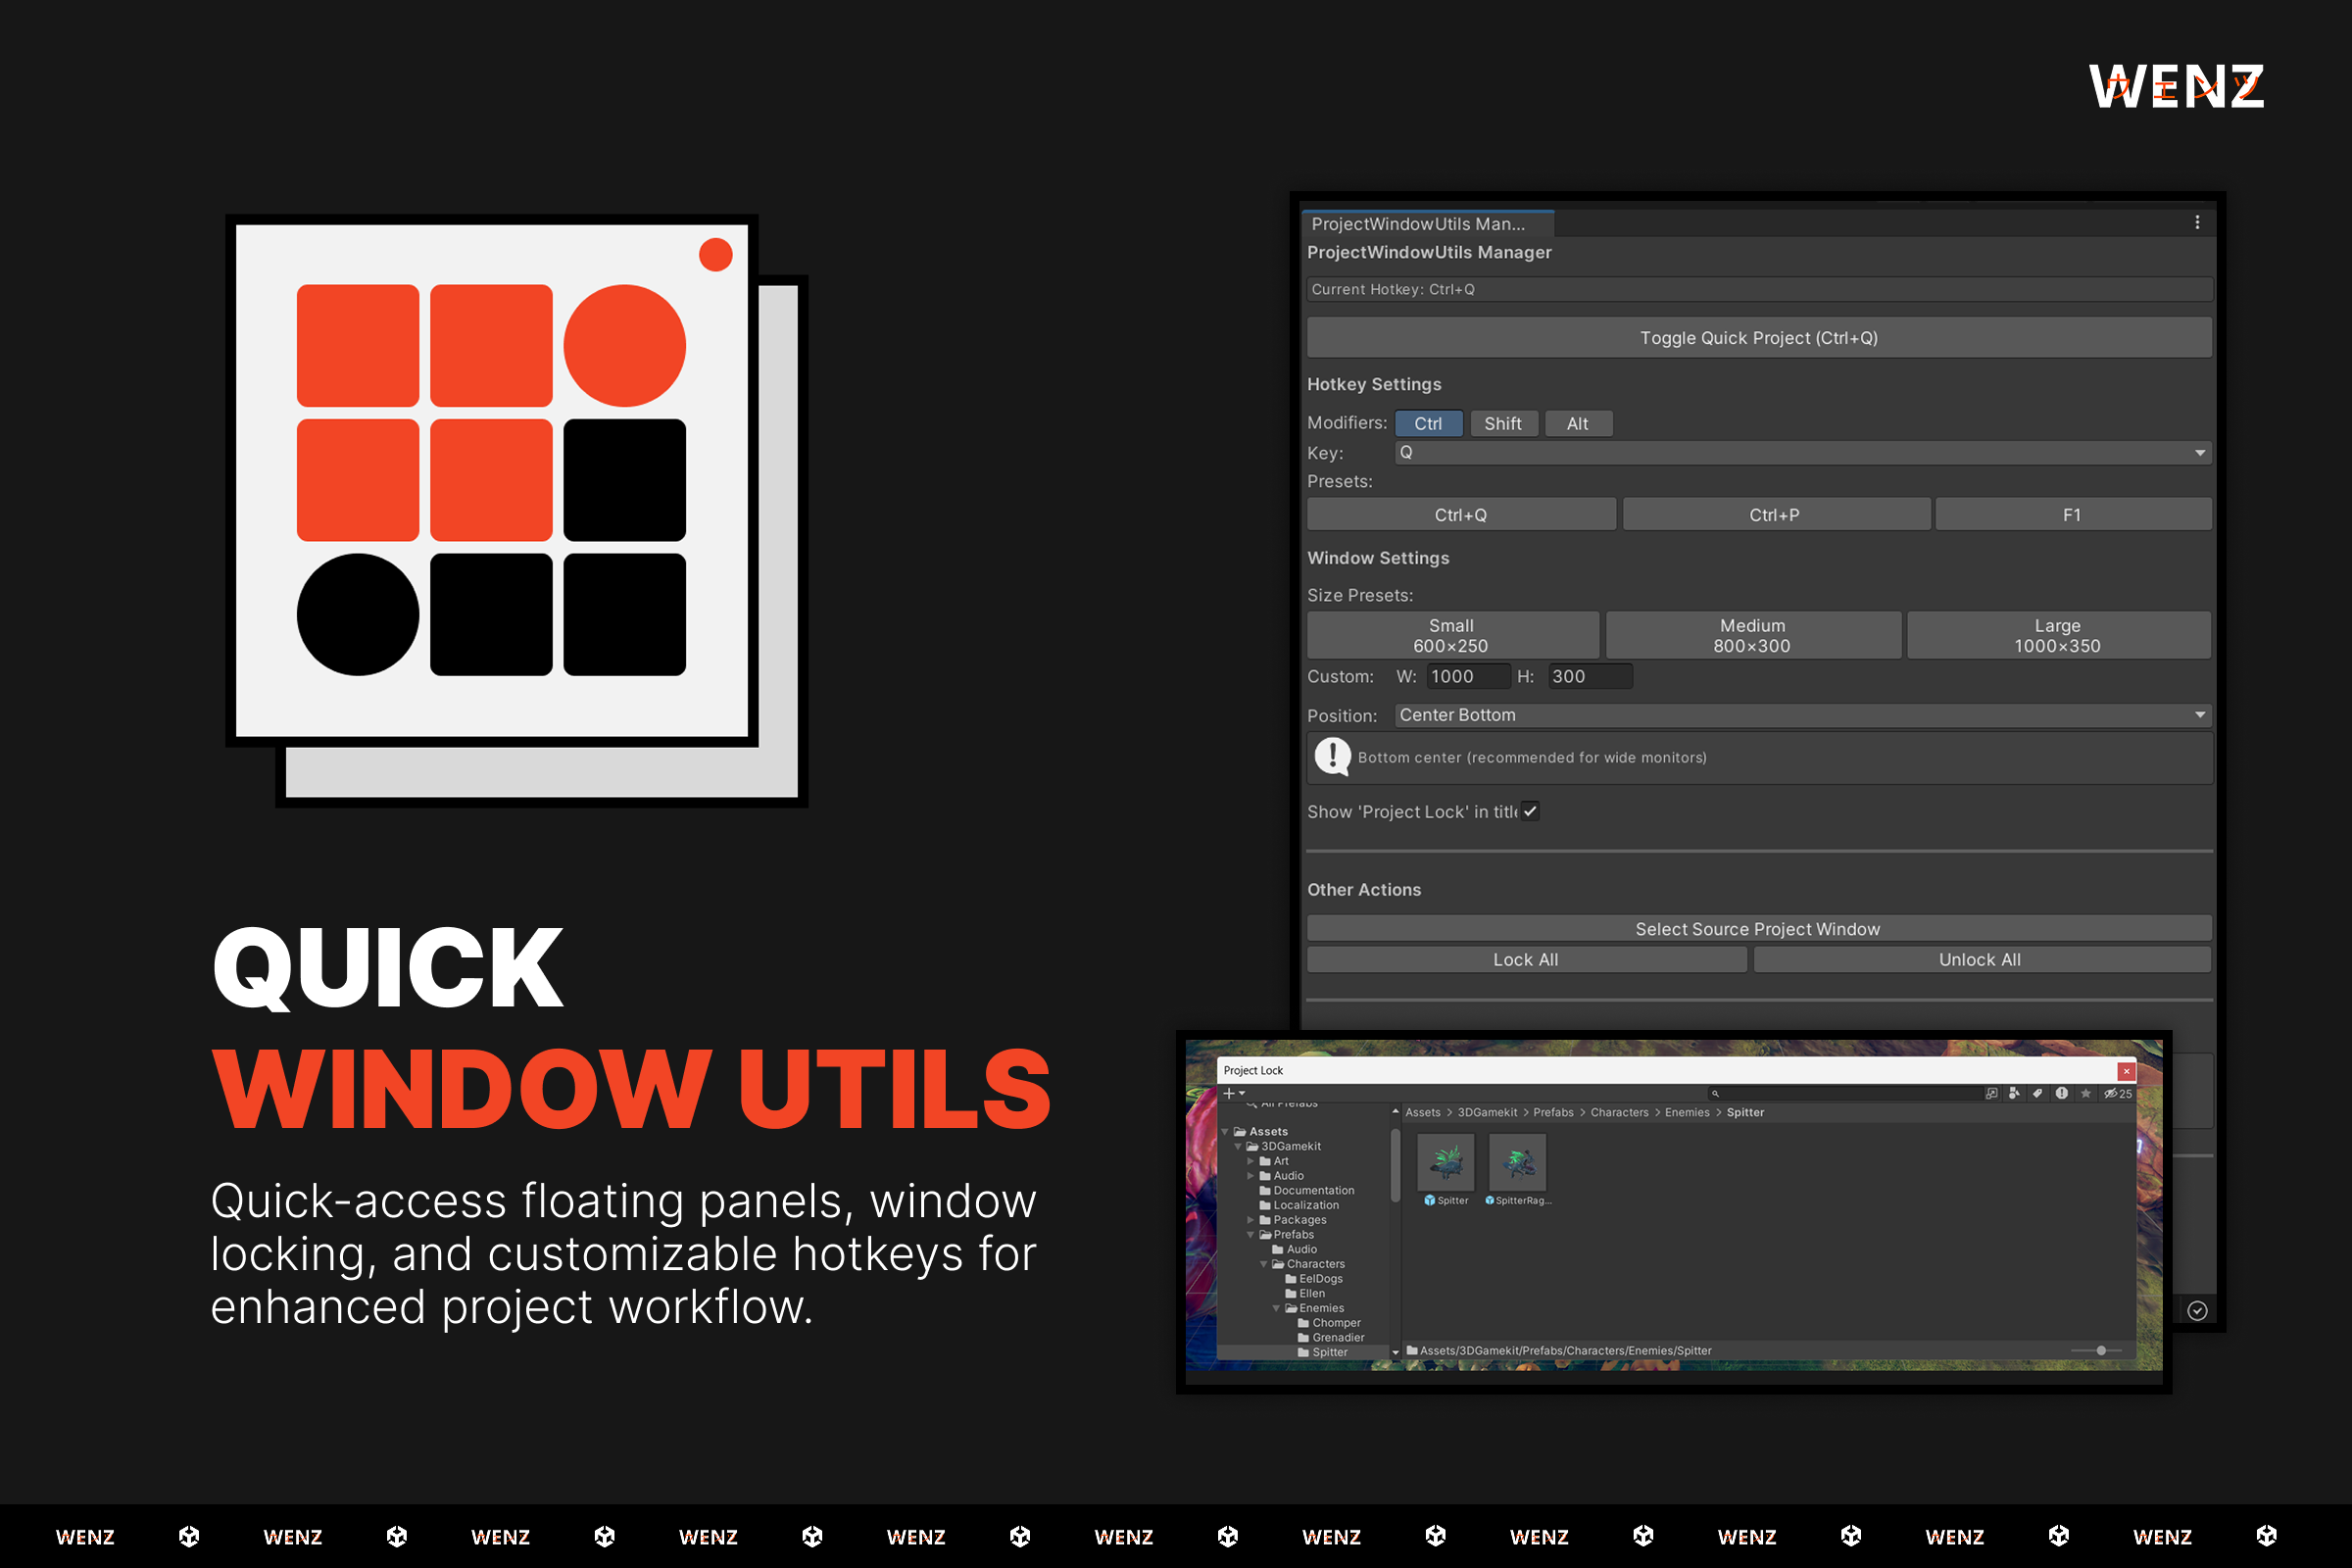This screenshot has height=1568, width=2352.
Task: Click Characters in the breadcrumb path
Action: point(1619,1113)
